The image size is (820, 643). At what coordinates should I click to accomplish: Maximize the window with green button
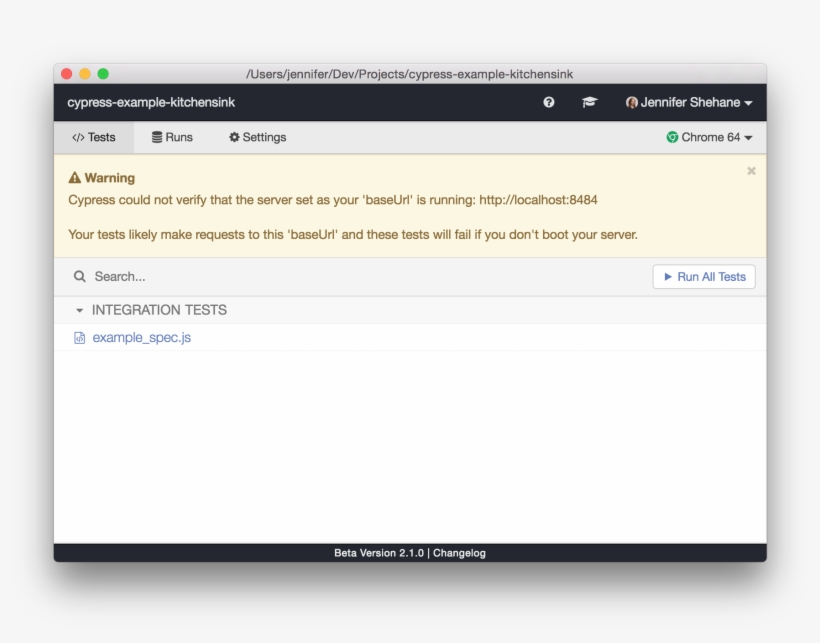point(103,74)
